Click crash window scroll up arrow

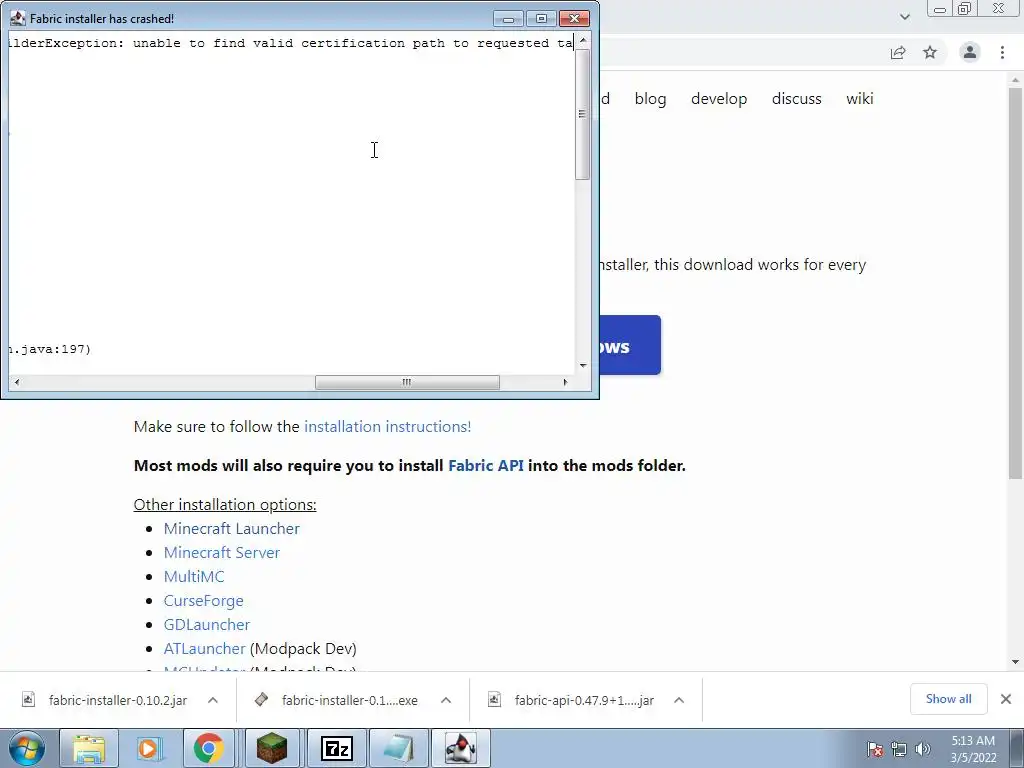click(x=583, y=40)
